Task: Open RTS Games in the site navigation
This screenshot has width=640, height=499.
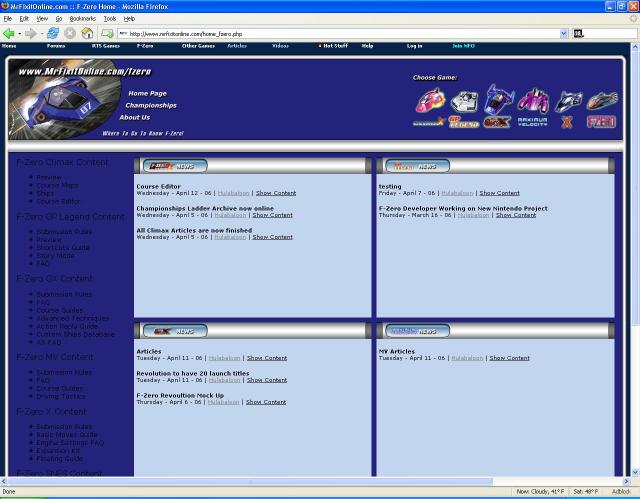Action: point(106,46)
